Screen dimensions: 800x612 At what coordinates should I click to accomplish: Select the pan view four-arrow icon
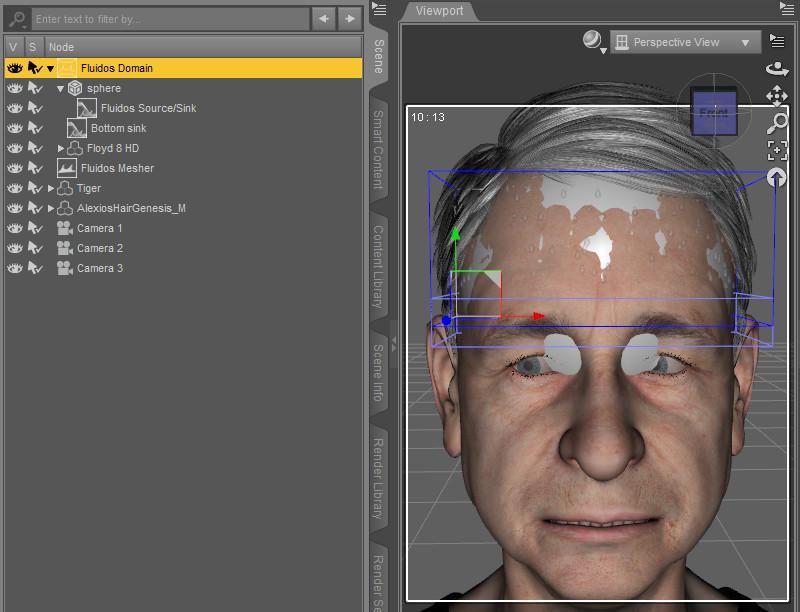[776, 96]
